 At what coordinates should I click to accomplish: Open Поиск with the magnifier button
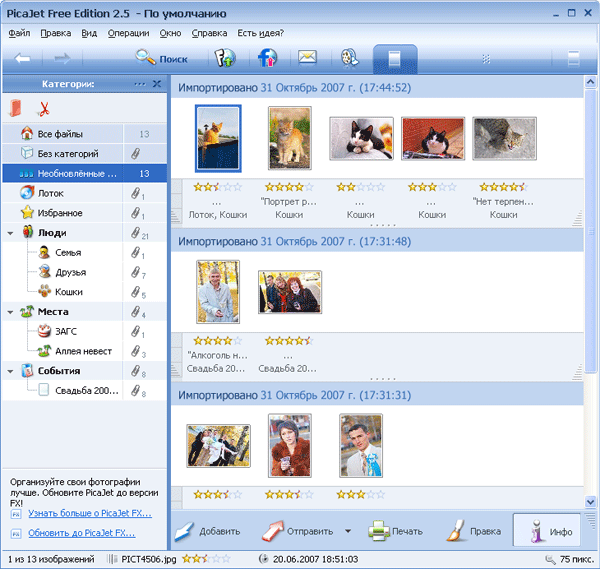click(161, 58)
